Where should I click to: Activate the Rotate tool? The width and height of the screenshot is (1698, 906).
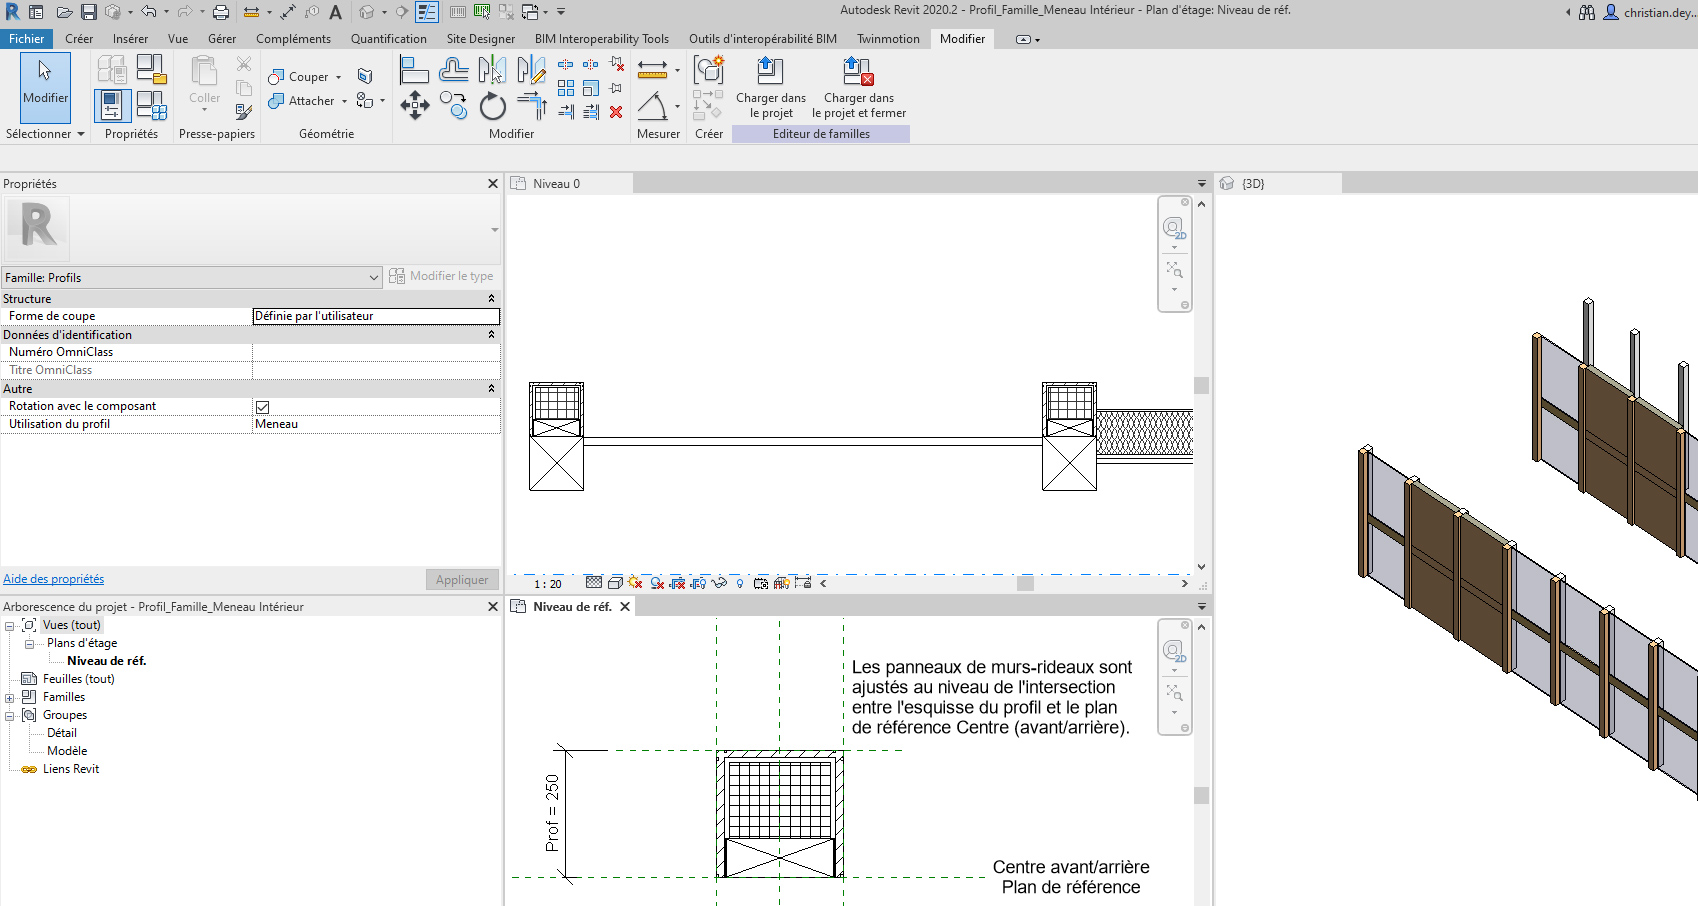[x=493, y=106]
